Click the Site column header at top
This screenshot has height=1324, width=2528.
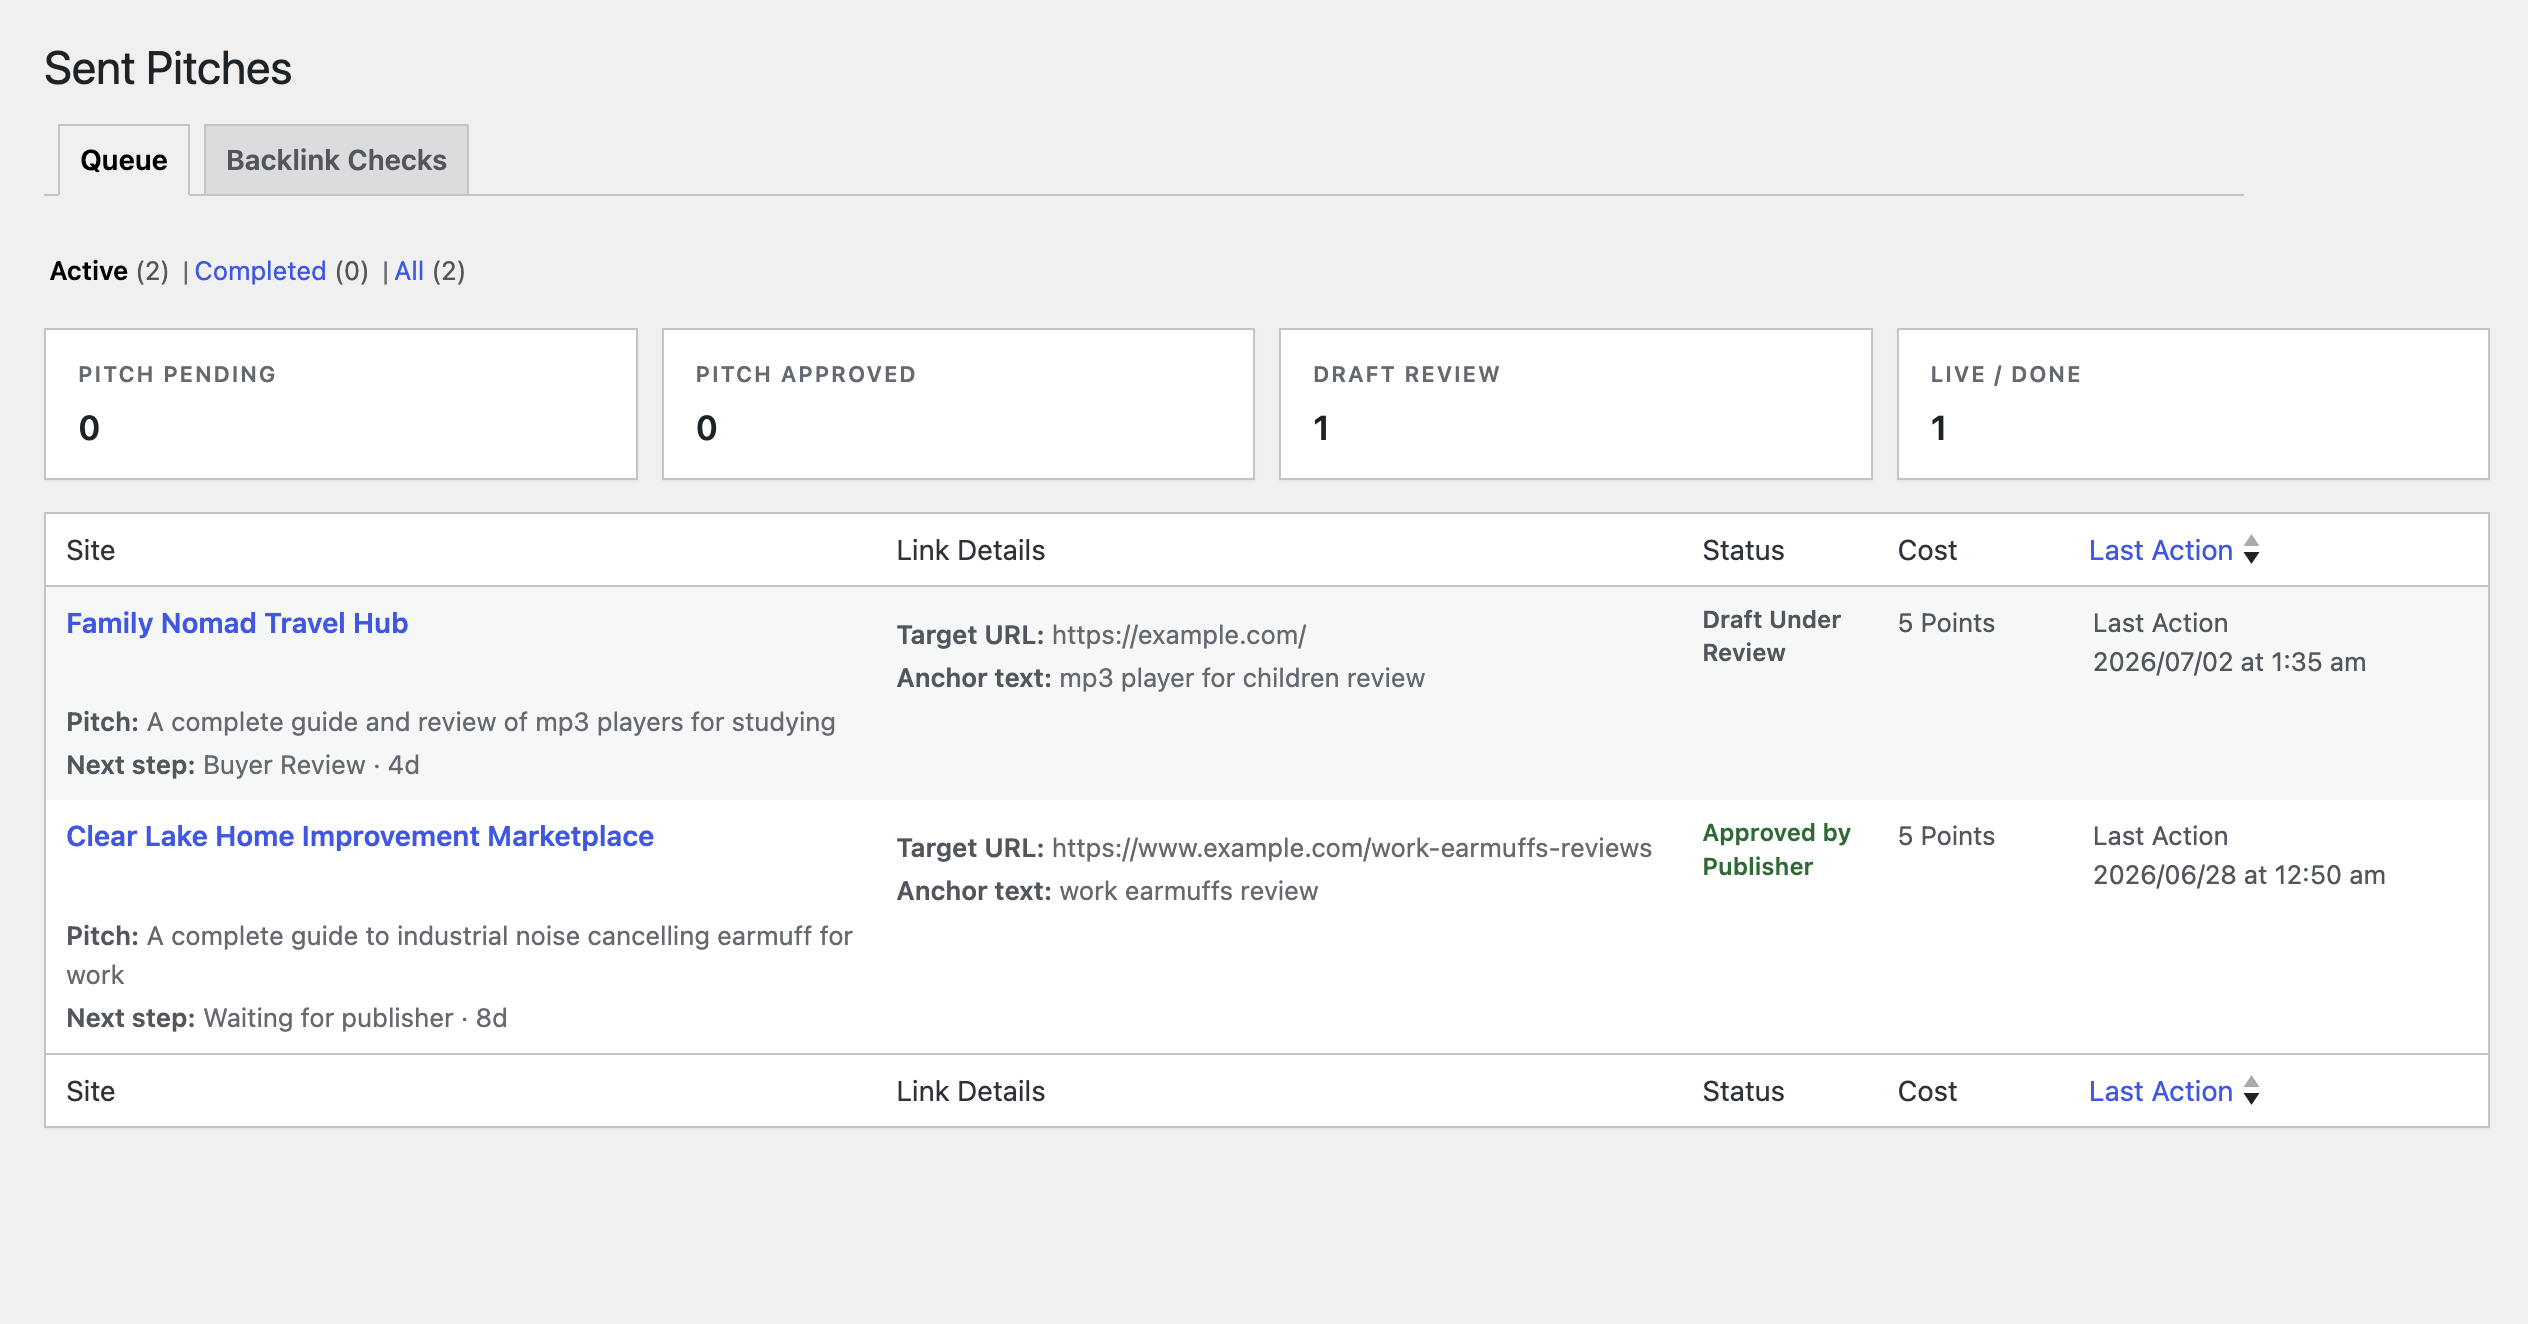90,550
